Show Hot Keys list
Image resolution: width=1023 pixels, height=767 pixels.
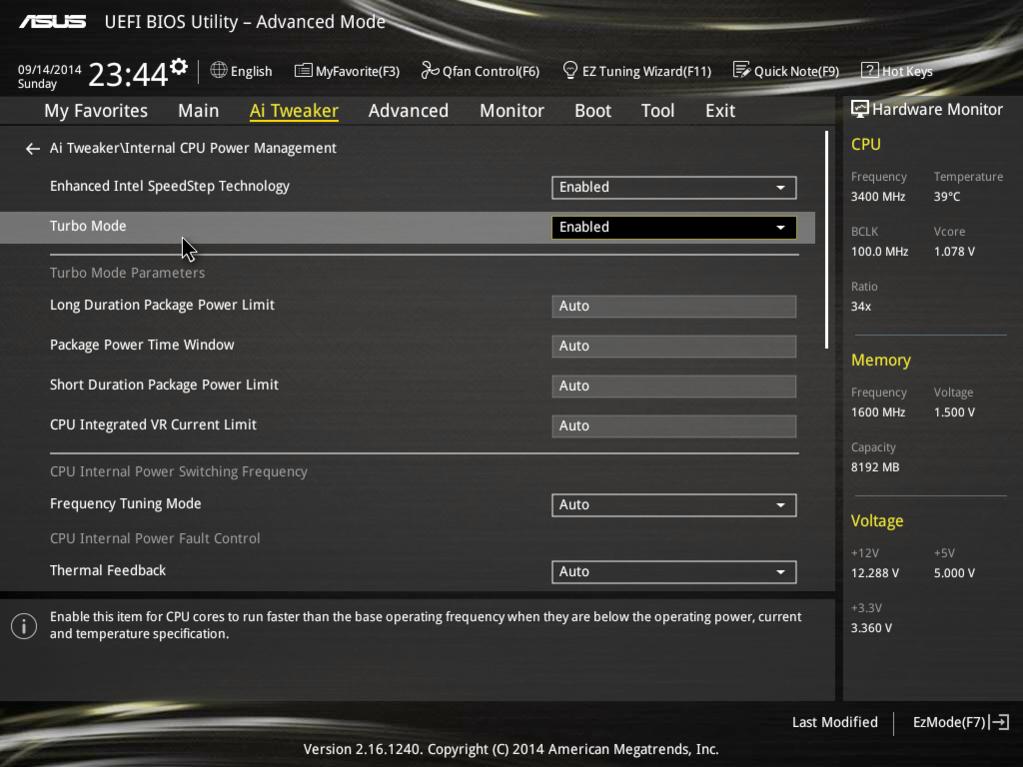coord(897,70)
